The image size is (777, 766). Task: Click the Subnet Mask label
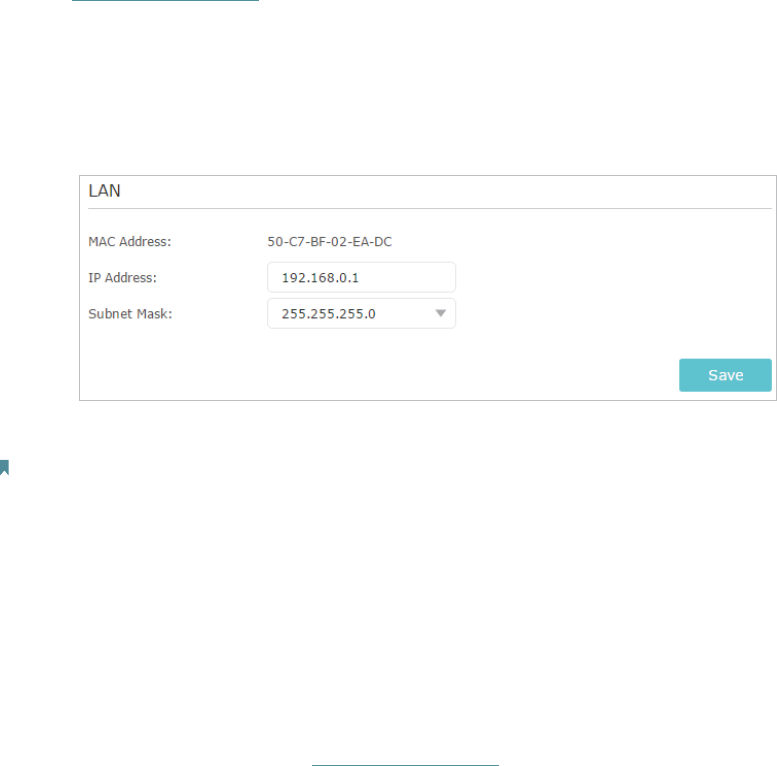130,314
